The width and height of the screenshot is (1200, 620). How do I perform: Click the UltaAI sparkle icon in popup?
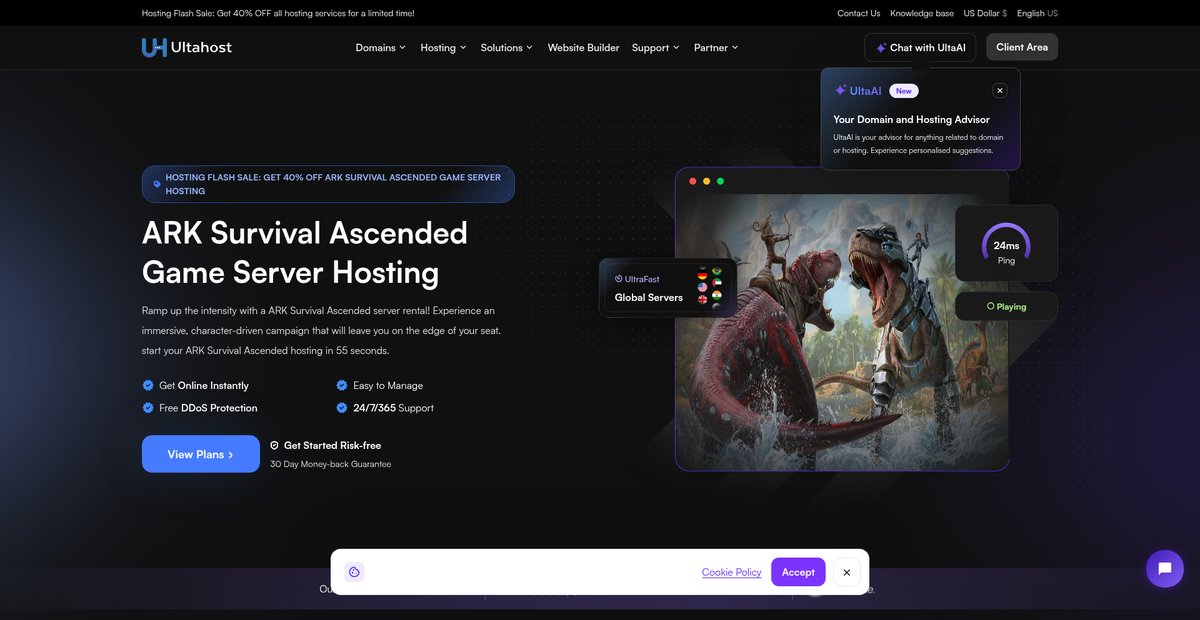(840, 90)
